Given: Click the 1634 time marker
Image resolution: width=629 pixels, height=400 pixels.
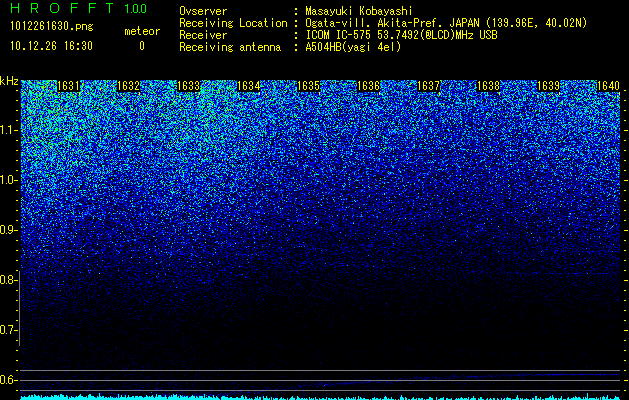Looking at the screenshot, I should 249,86.
